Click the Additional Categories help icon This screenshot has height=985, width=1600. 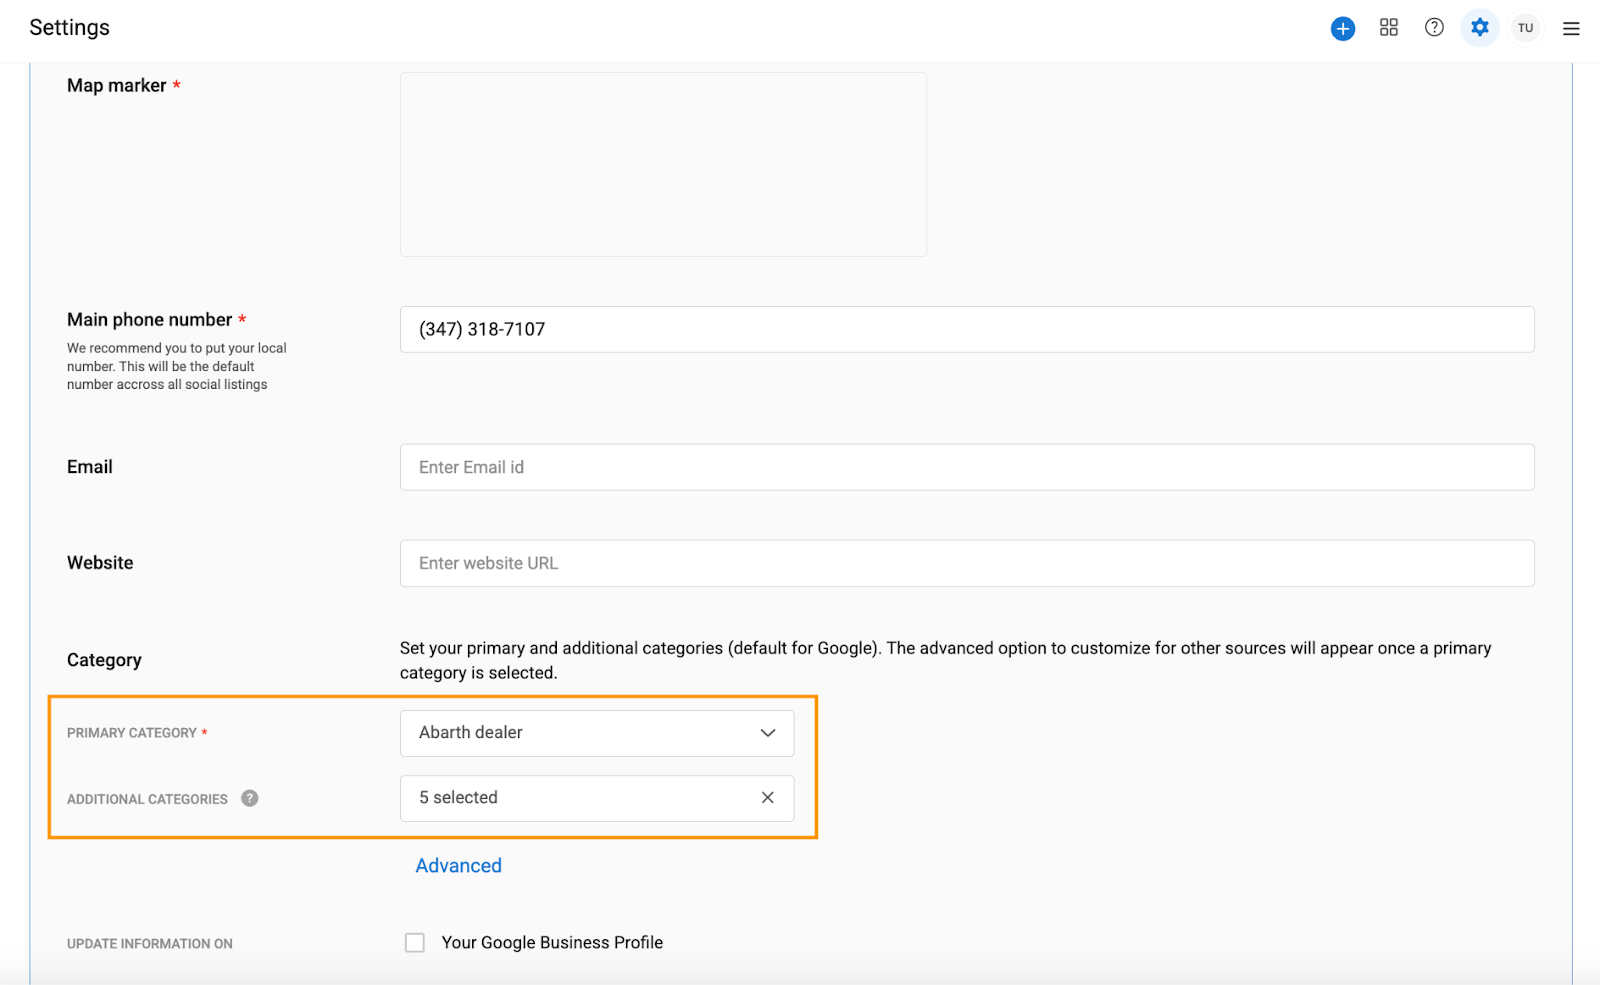(x=250, y=798)
